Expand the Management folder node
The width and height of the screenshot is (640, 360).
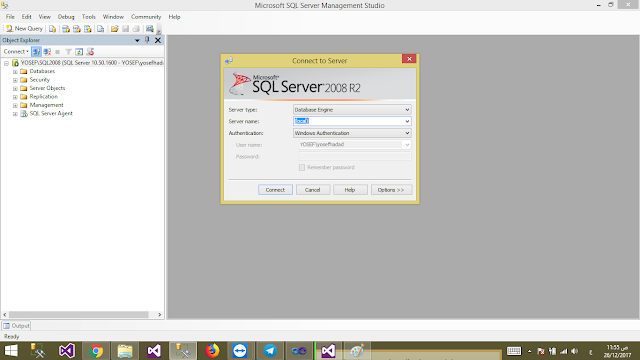[15, 105]
